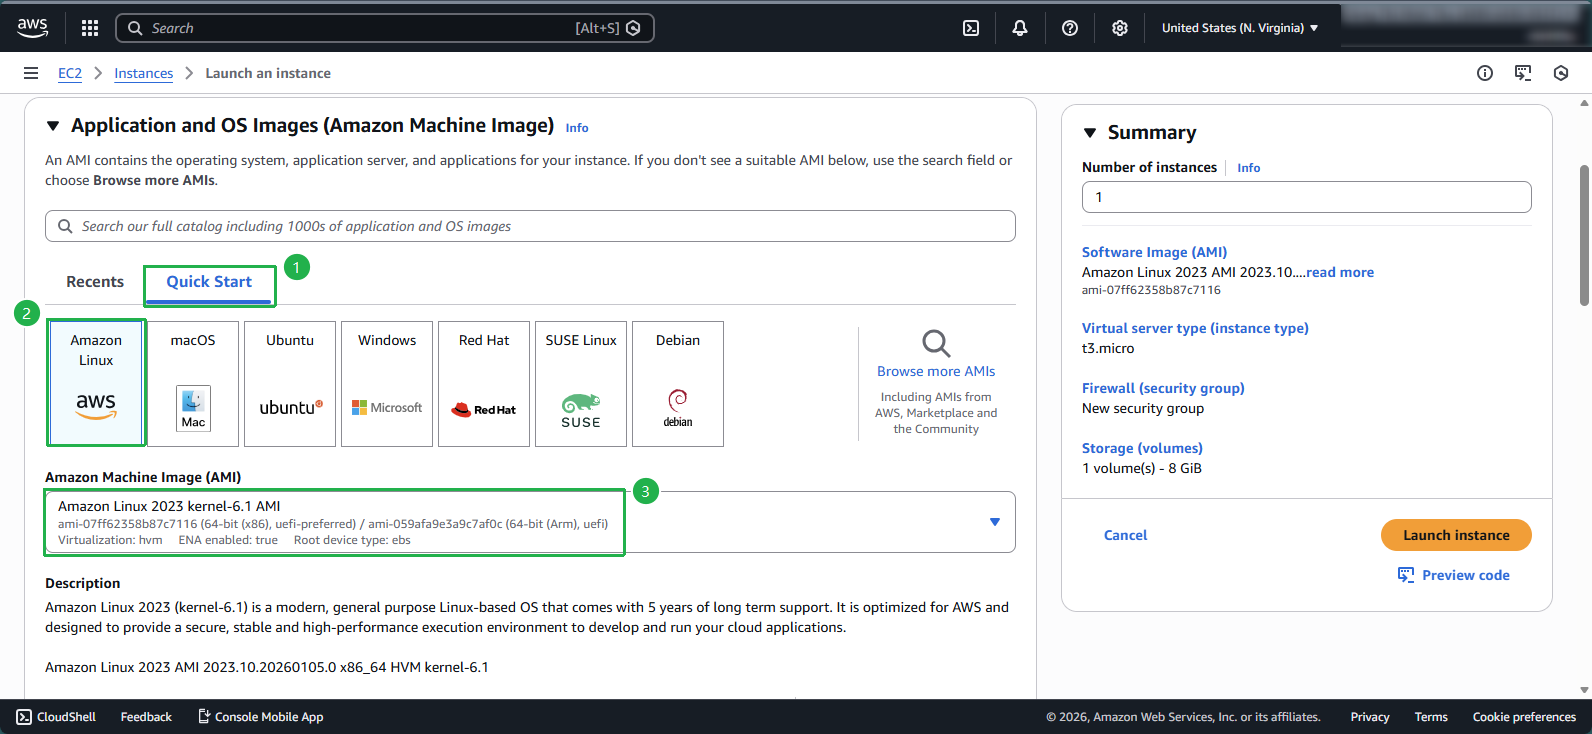Click the text 't3.micro' in Summary
The width and height of the screenshot is (1592, 734).
pyautogui.click(x=1108, y=348)
